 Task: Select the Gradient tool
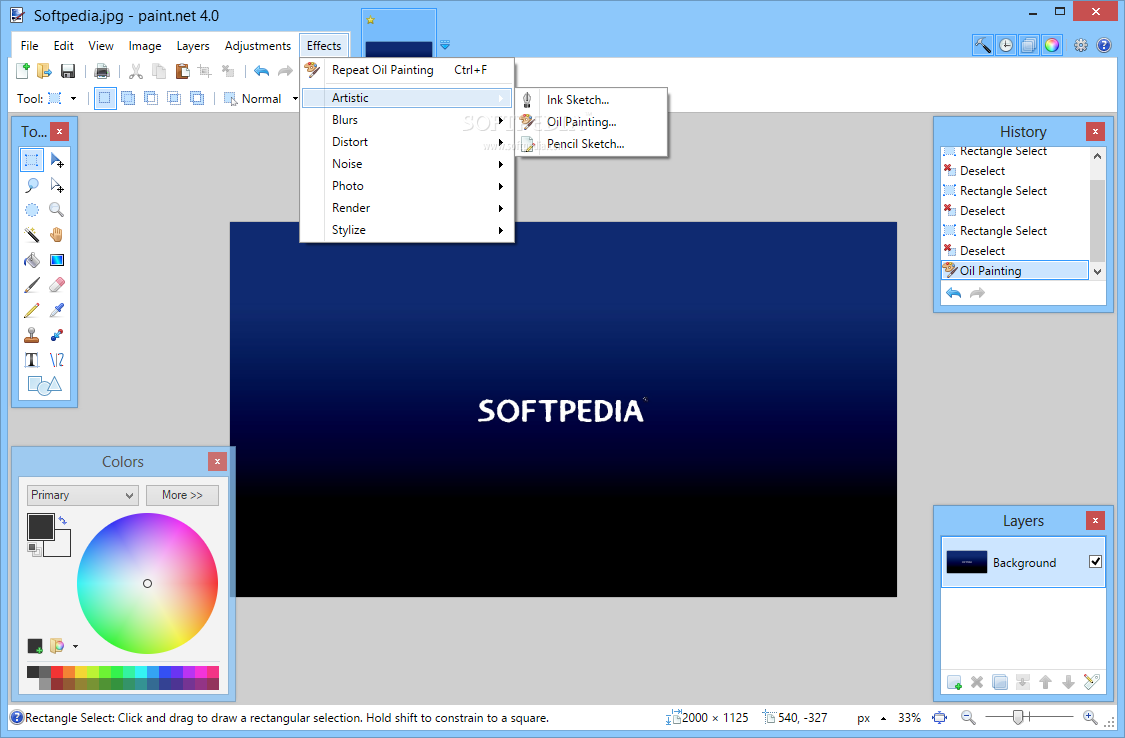click(57, 260)
